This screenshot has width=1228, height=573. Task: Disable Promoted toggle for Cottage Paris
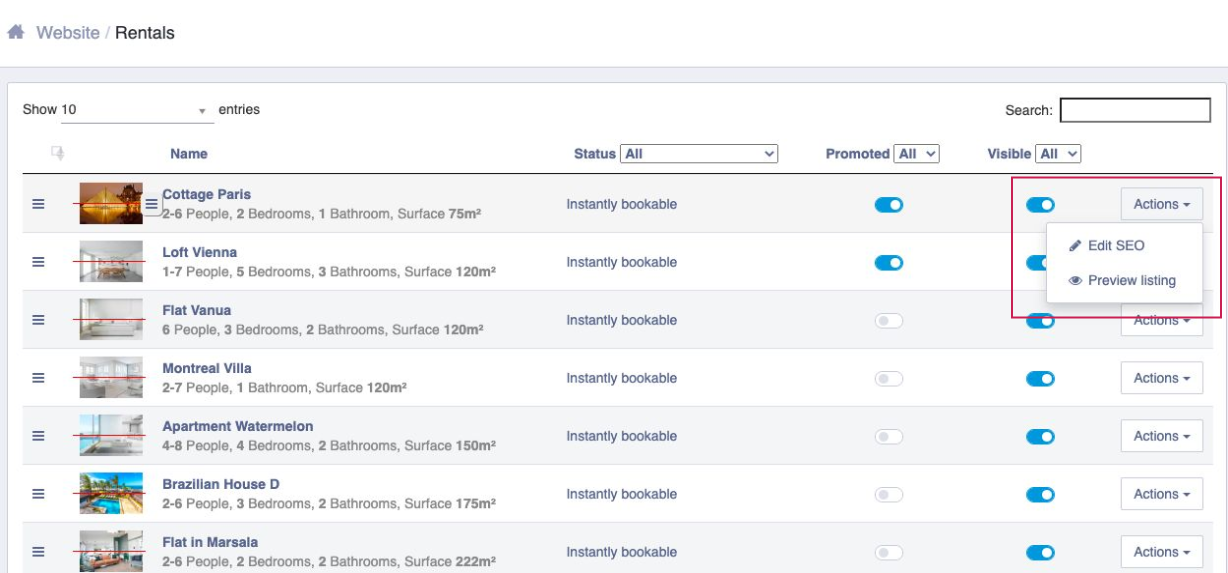point(888,204)
